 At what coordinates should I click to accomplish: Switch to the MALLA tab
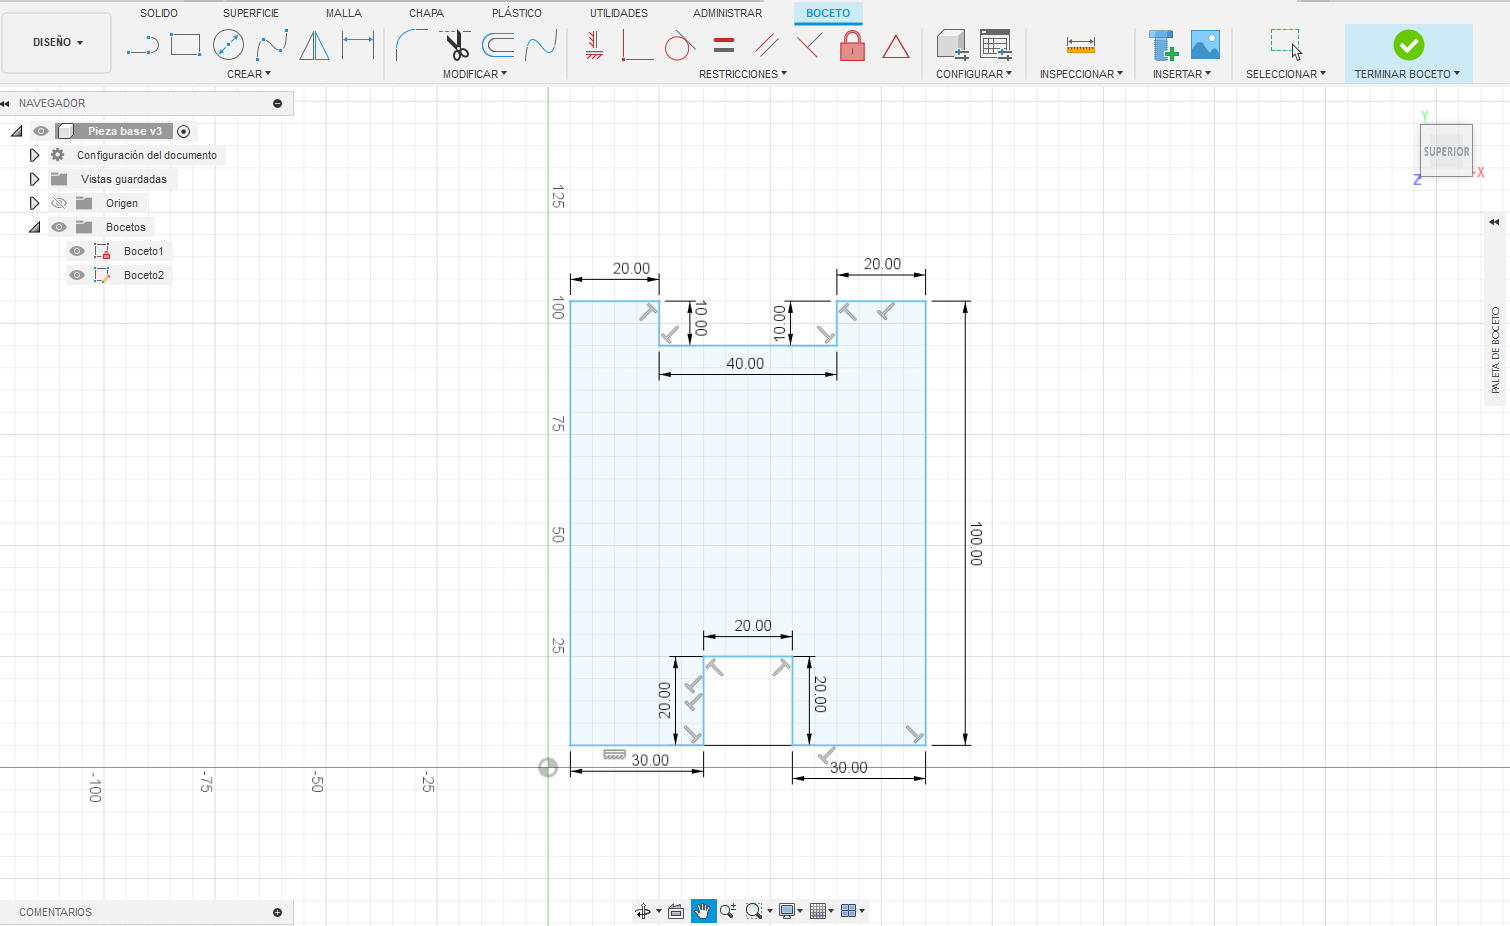pyautogui.click(x=344, y=13)
